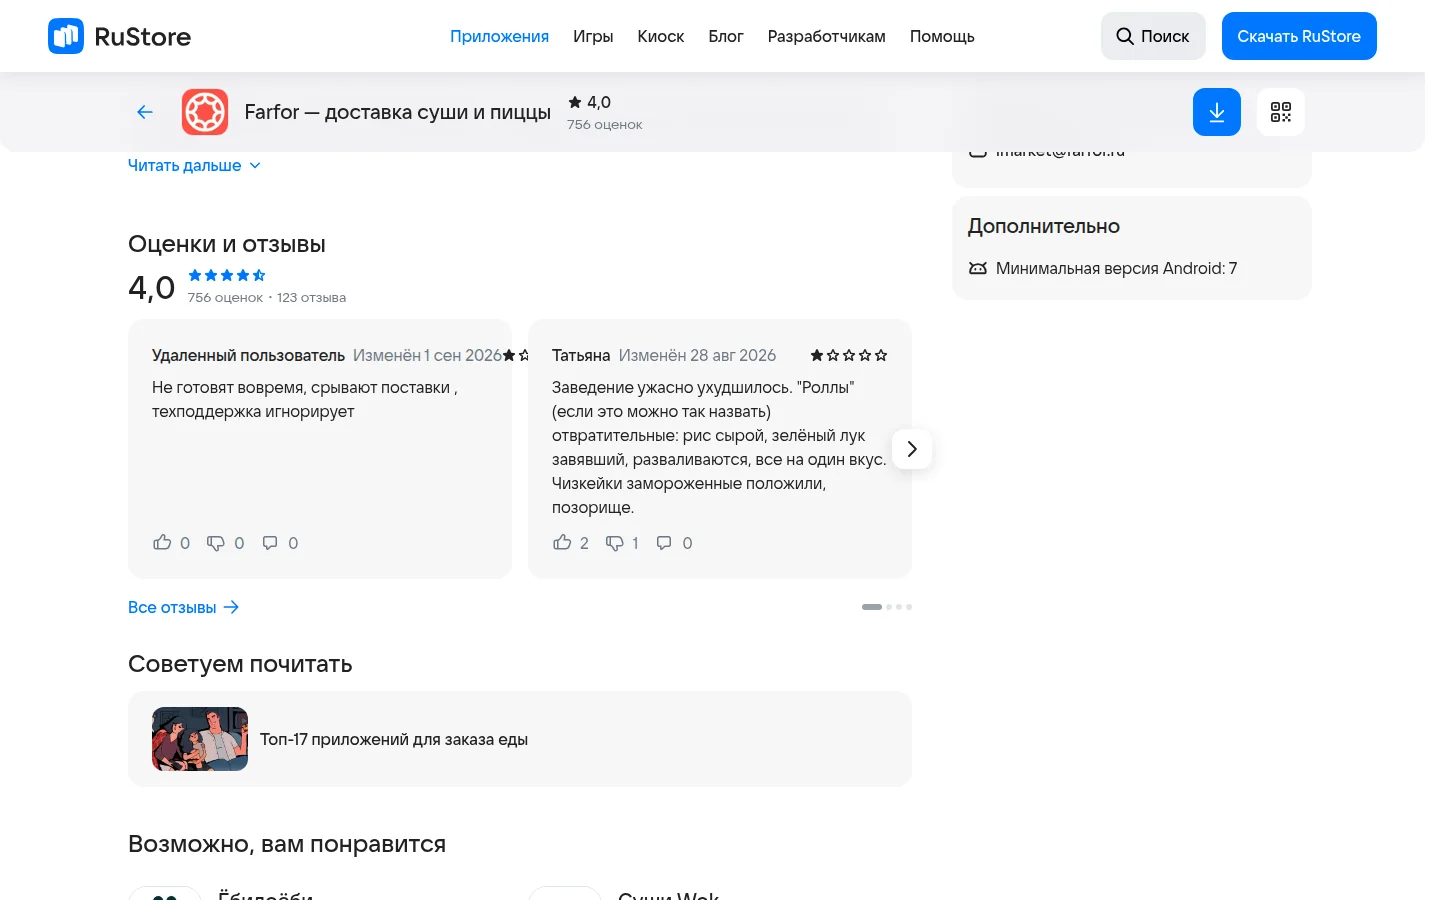The image size is (1440, 900).
Task: Click the RuStore logo
Action: (x=119, y=36)
